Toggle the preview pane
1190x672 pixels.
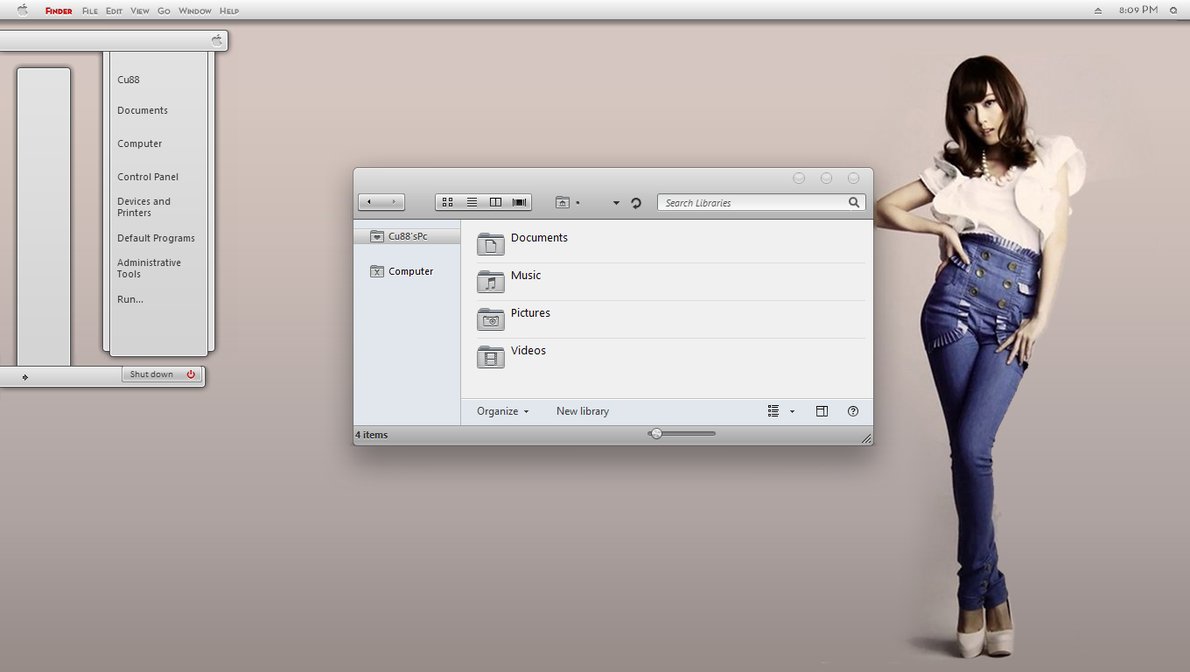822,411
